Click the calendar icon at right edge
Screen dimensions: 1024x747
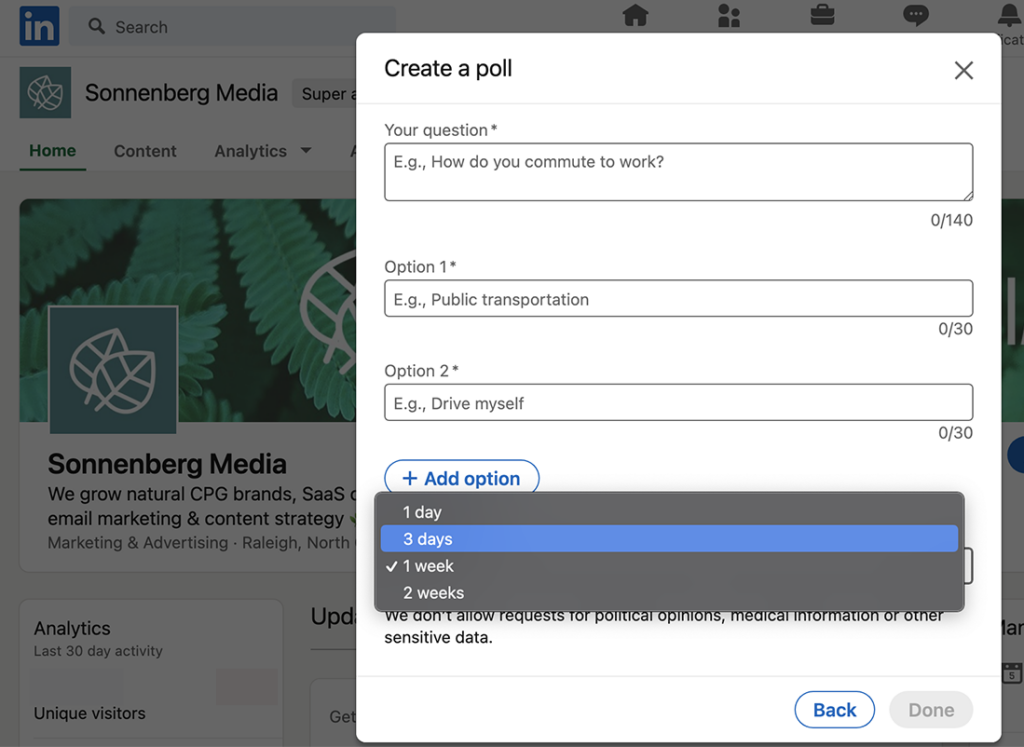pos(1012,673)
